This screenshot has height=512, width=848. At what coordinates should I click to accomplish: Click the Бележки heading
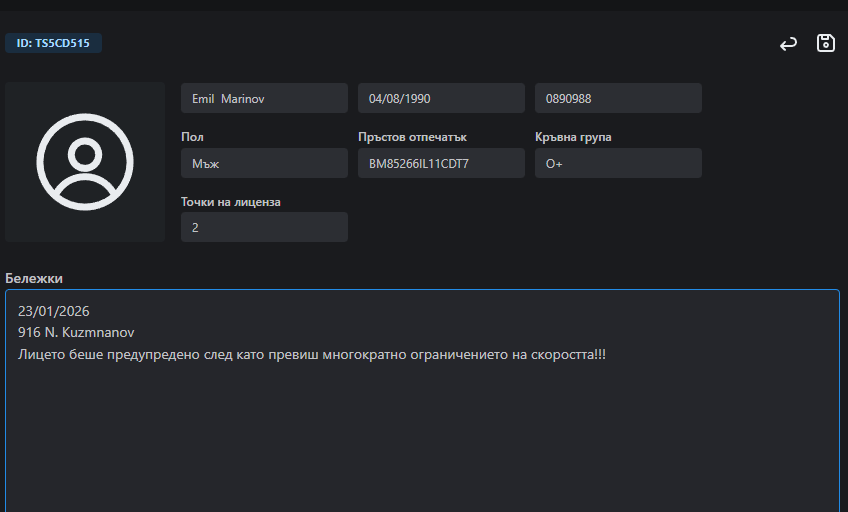point(34,278)
